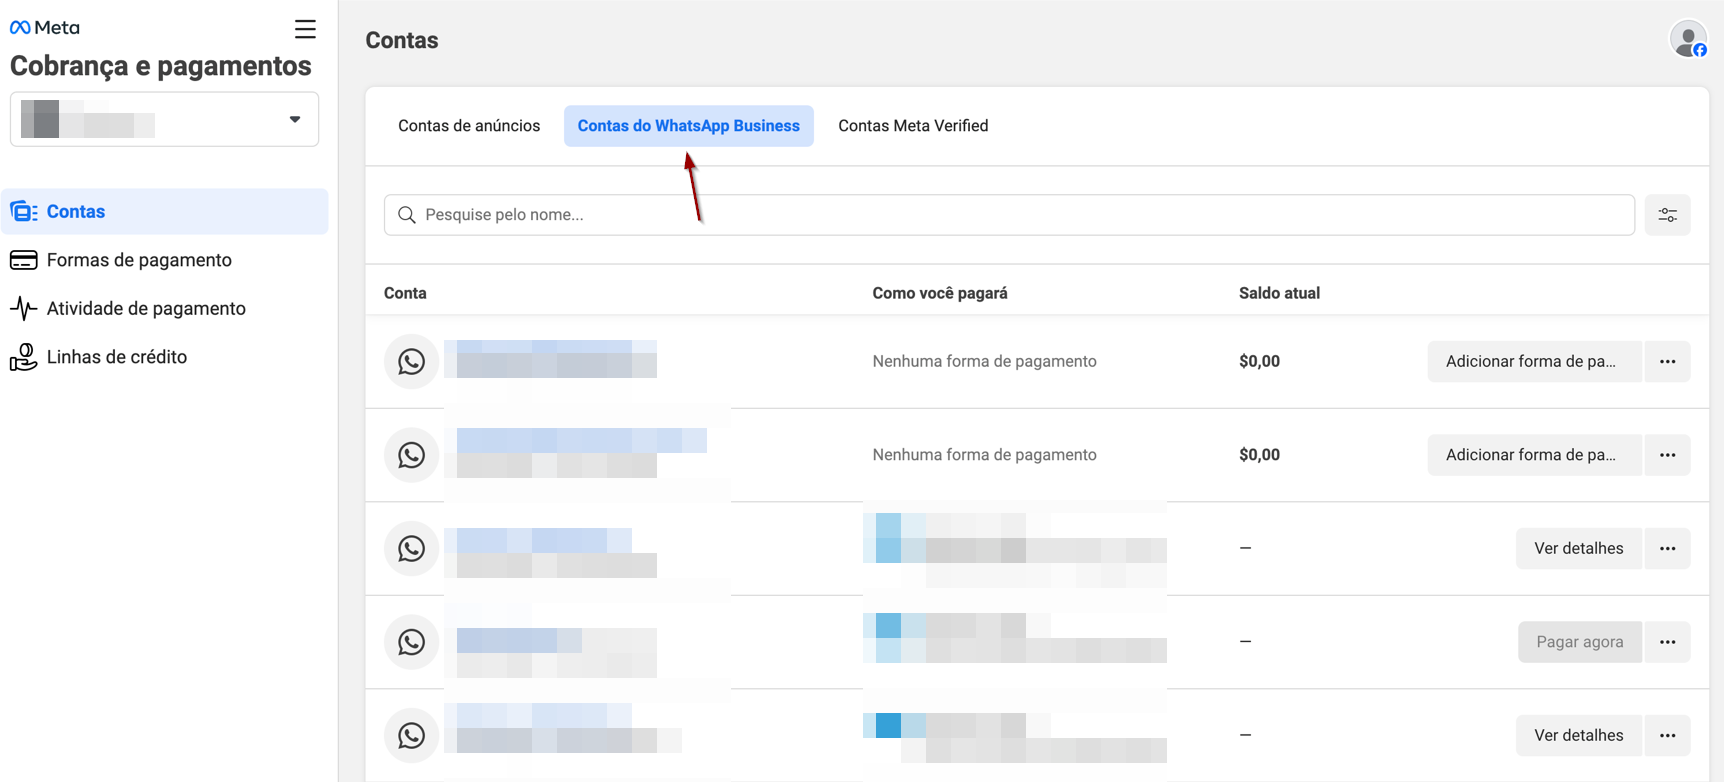Click the WhatsApp icon of the first account
The width and height of the screenshot is (1724, 782).
411,362
